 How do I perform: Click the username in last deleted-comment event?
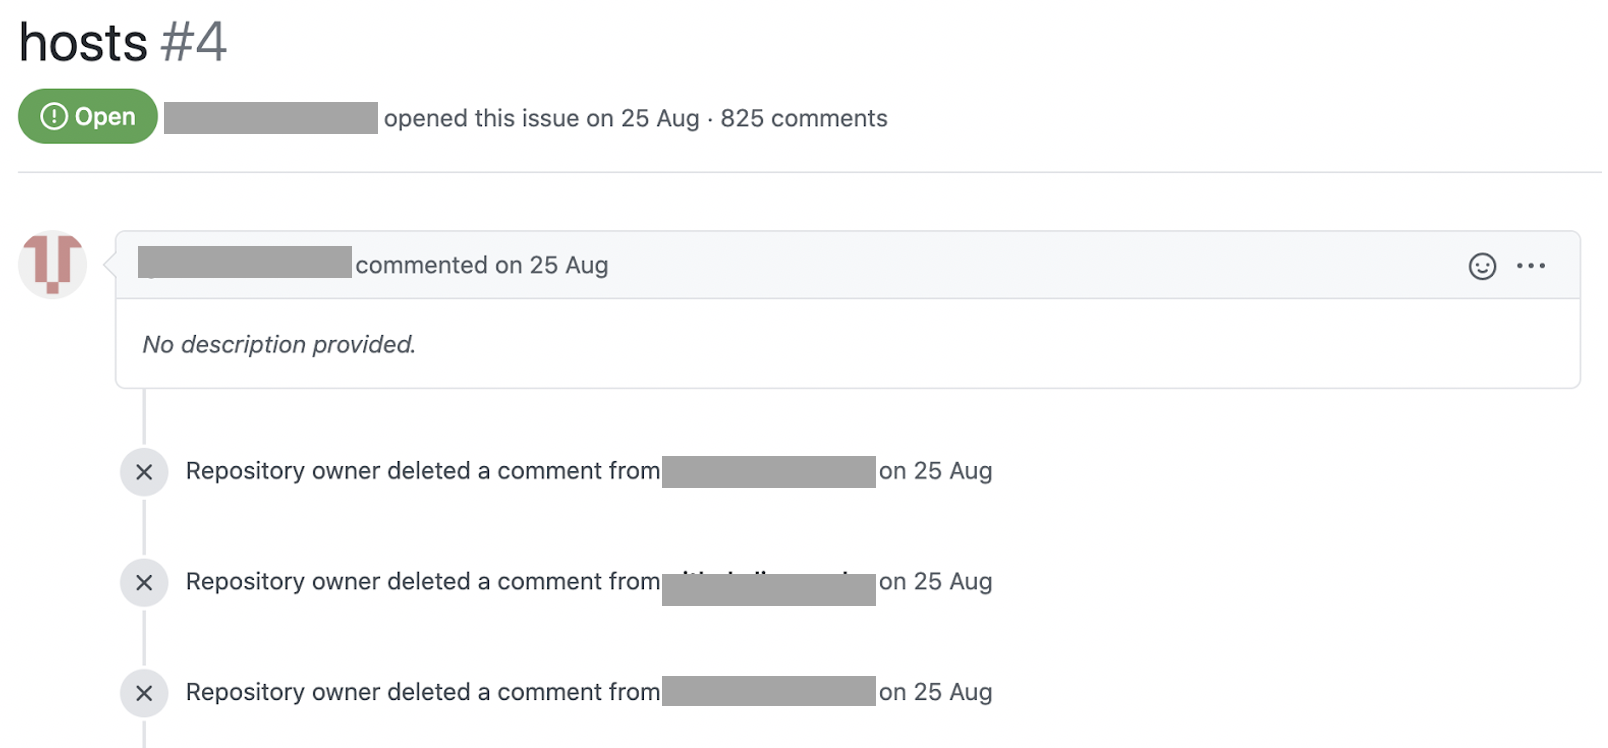(768, 692)
